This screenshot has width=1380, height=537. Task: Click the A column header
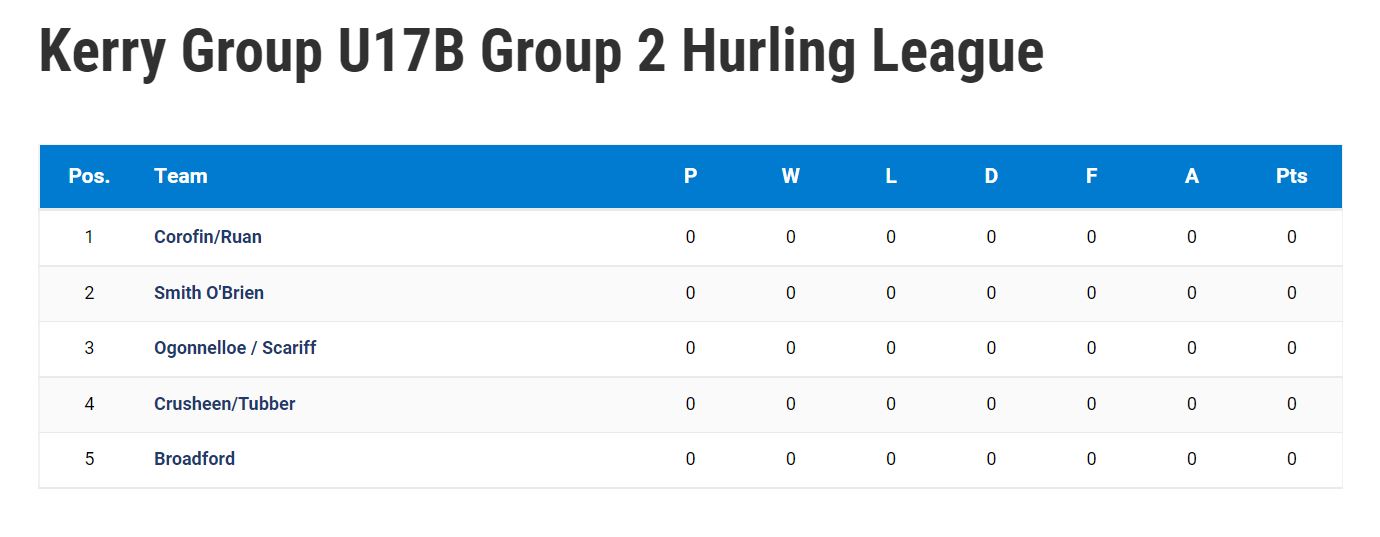(x=1191, y=176)
